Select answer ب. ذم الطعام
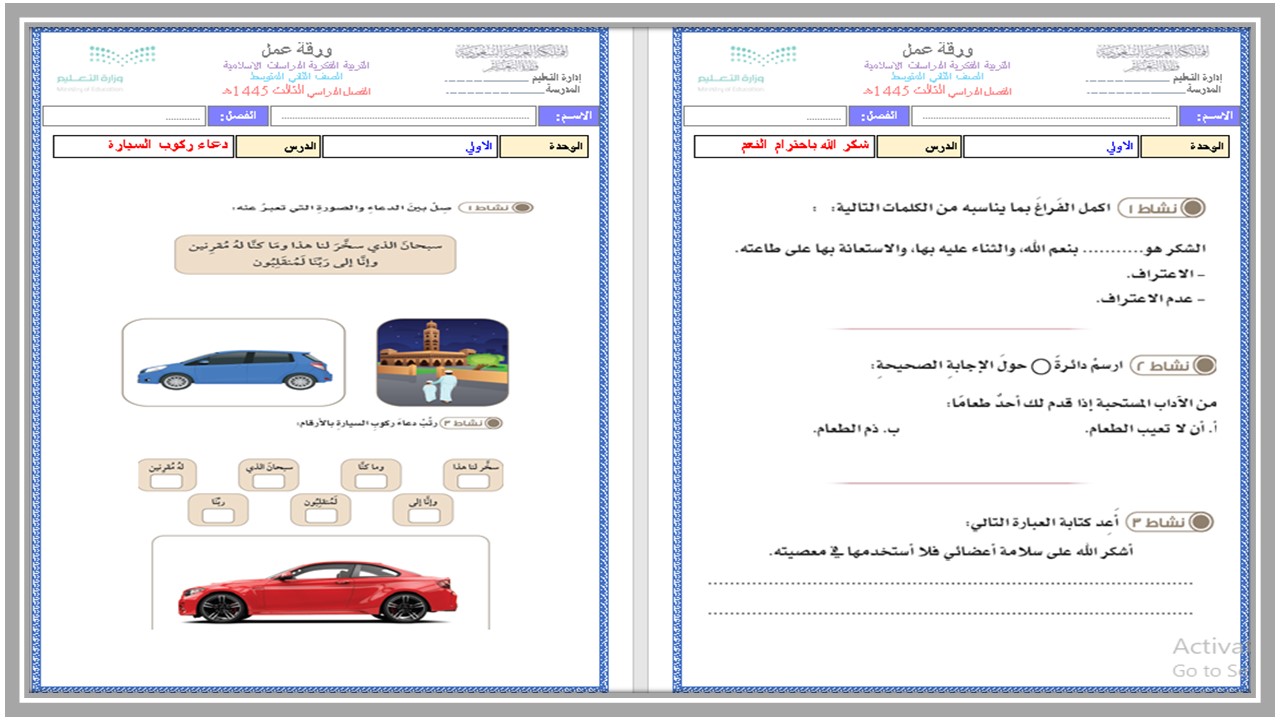Viewport: 1280px width, 720px height. (x=856, y=430)
